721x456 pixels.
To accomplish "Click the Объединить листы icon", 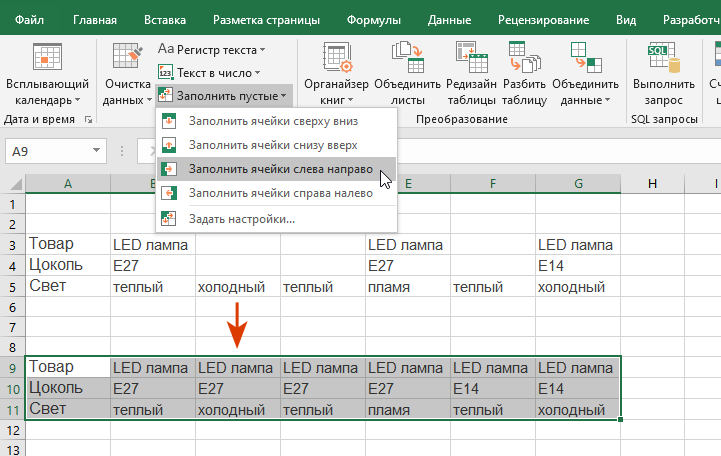I will [x=406, y=58].
